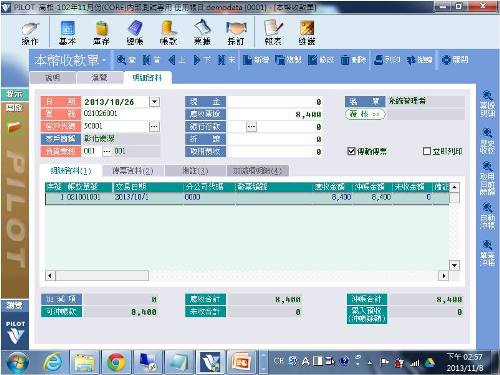
Task: Open the 票據 notes module icon
Action: [202, 33]
